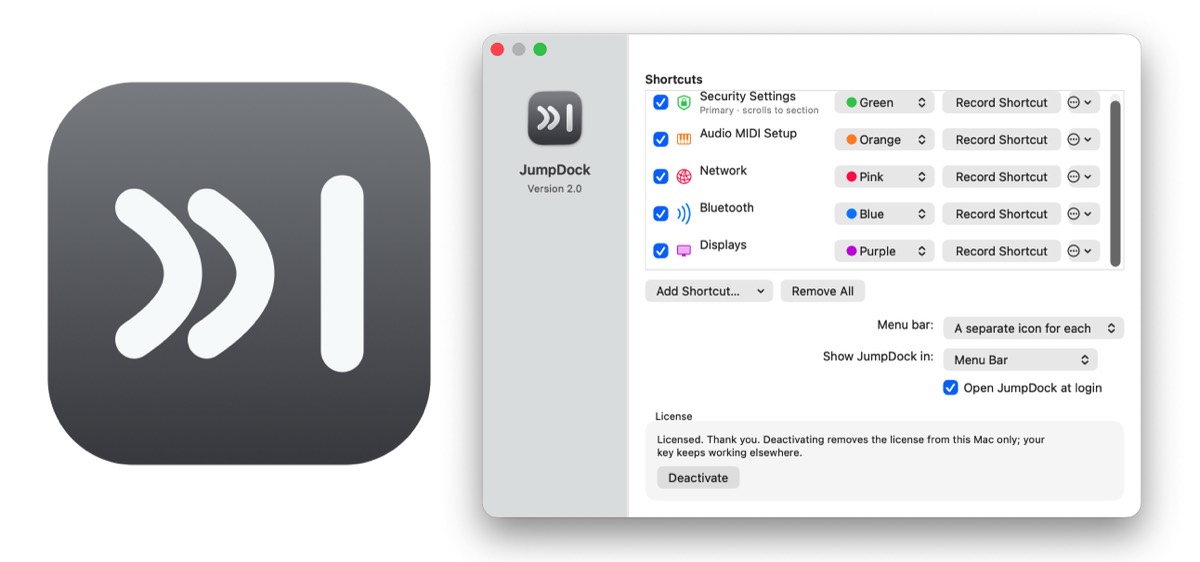Screen dimensions: 1200x562
Task: Close the JumpDock settings window
Action: tap(497, 49)
